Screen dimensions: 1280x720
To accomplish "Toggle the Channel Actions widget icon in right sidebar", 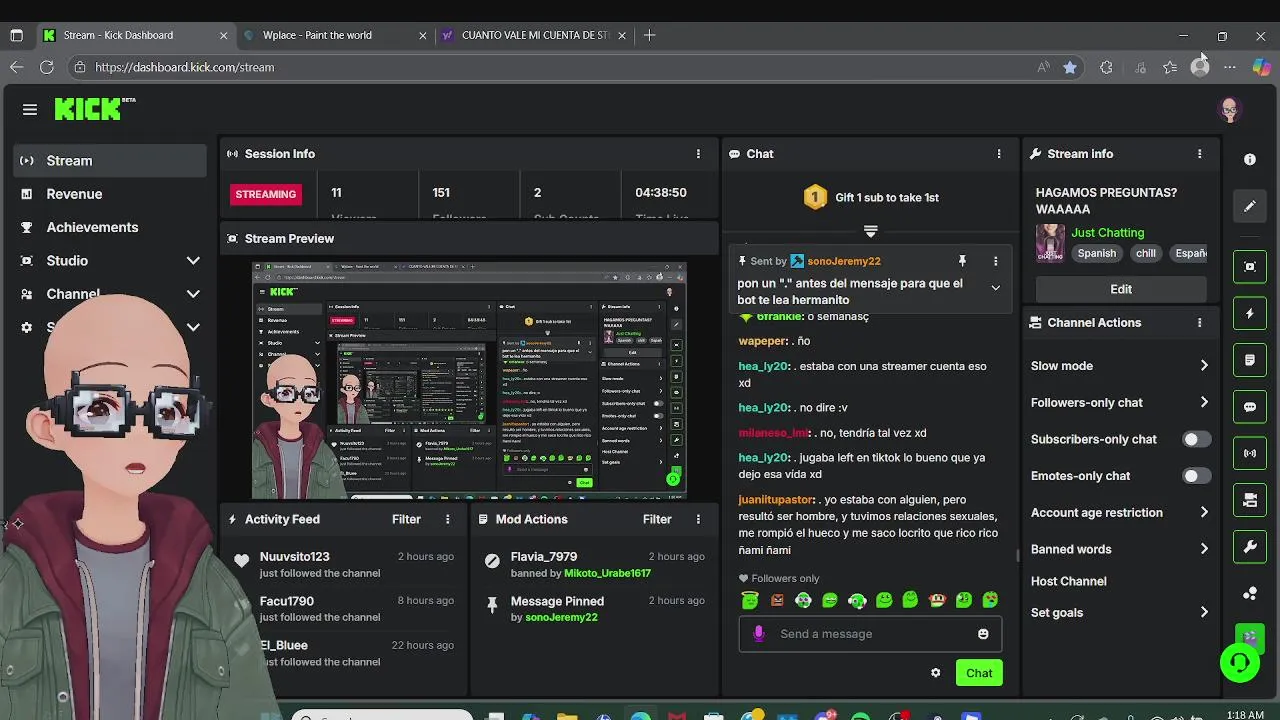I will [1250, 500].
